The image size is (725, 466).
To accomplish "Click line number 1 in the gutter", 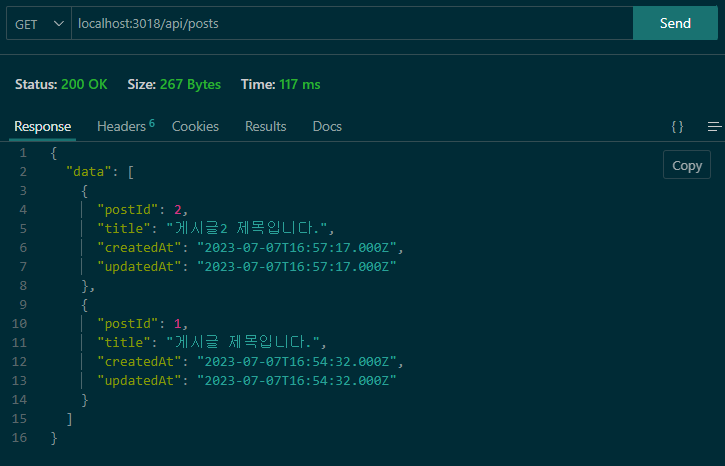I will [x=23, y=153].
